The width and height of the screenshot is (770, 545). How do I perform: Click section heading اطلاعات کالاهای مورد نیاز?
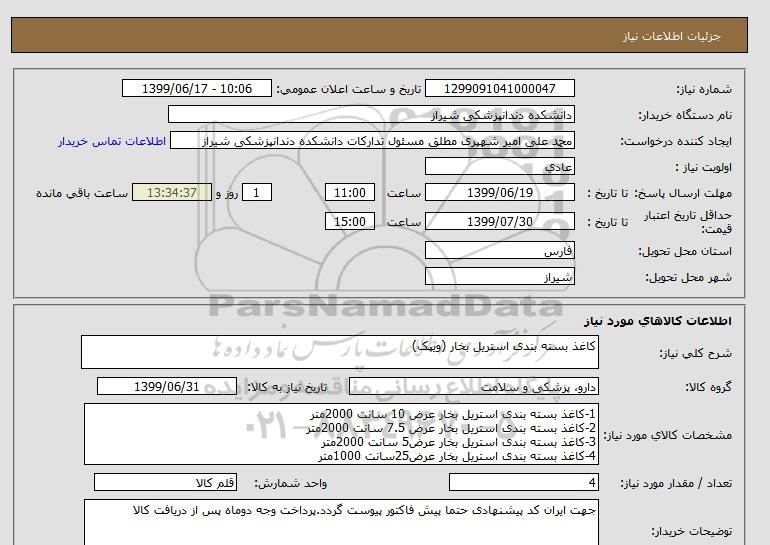(658, 321)
